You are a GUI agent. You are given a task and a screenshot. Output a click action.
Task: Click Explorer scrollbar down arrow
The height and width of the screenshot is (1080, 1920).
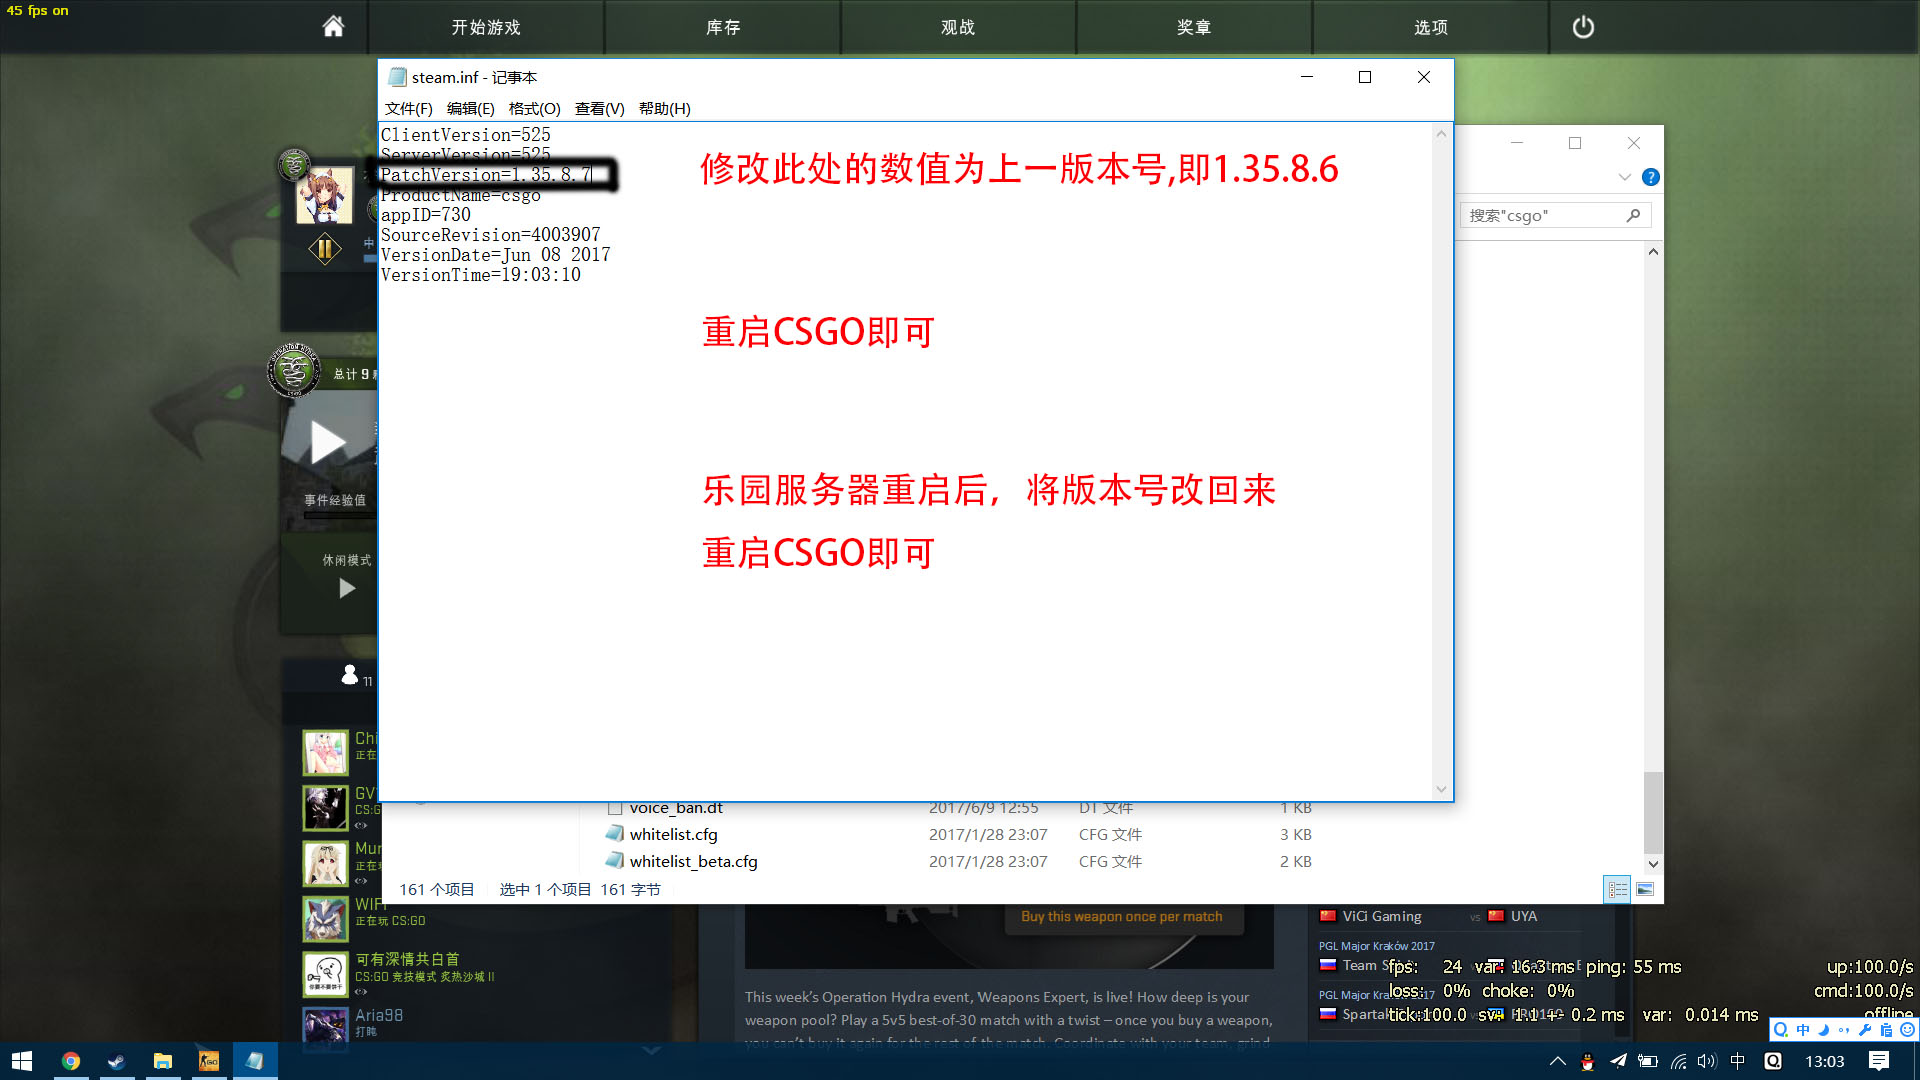click(1653, 864)
